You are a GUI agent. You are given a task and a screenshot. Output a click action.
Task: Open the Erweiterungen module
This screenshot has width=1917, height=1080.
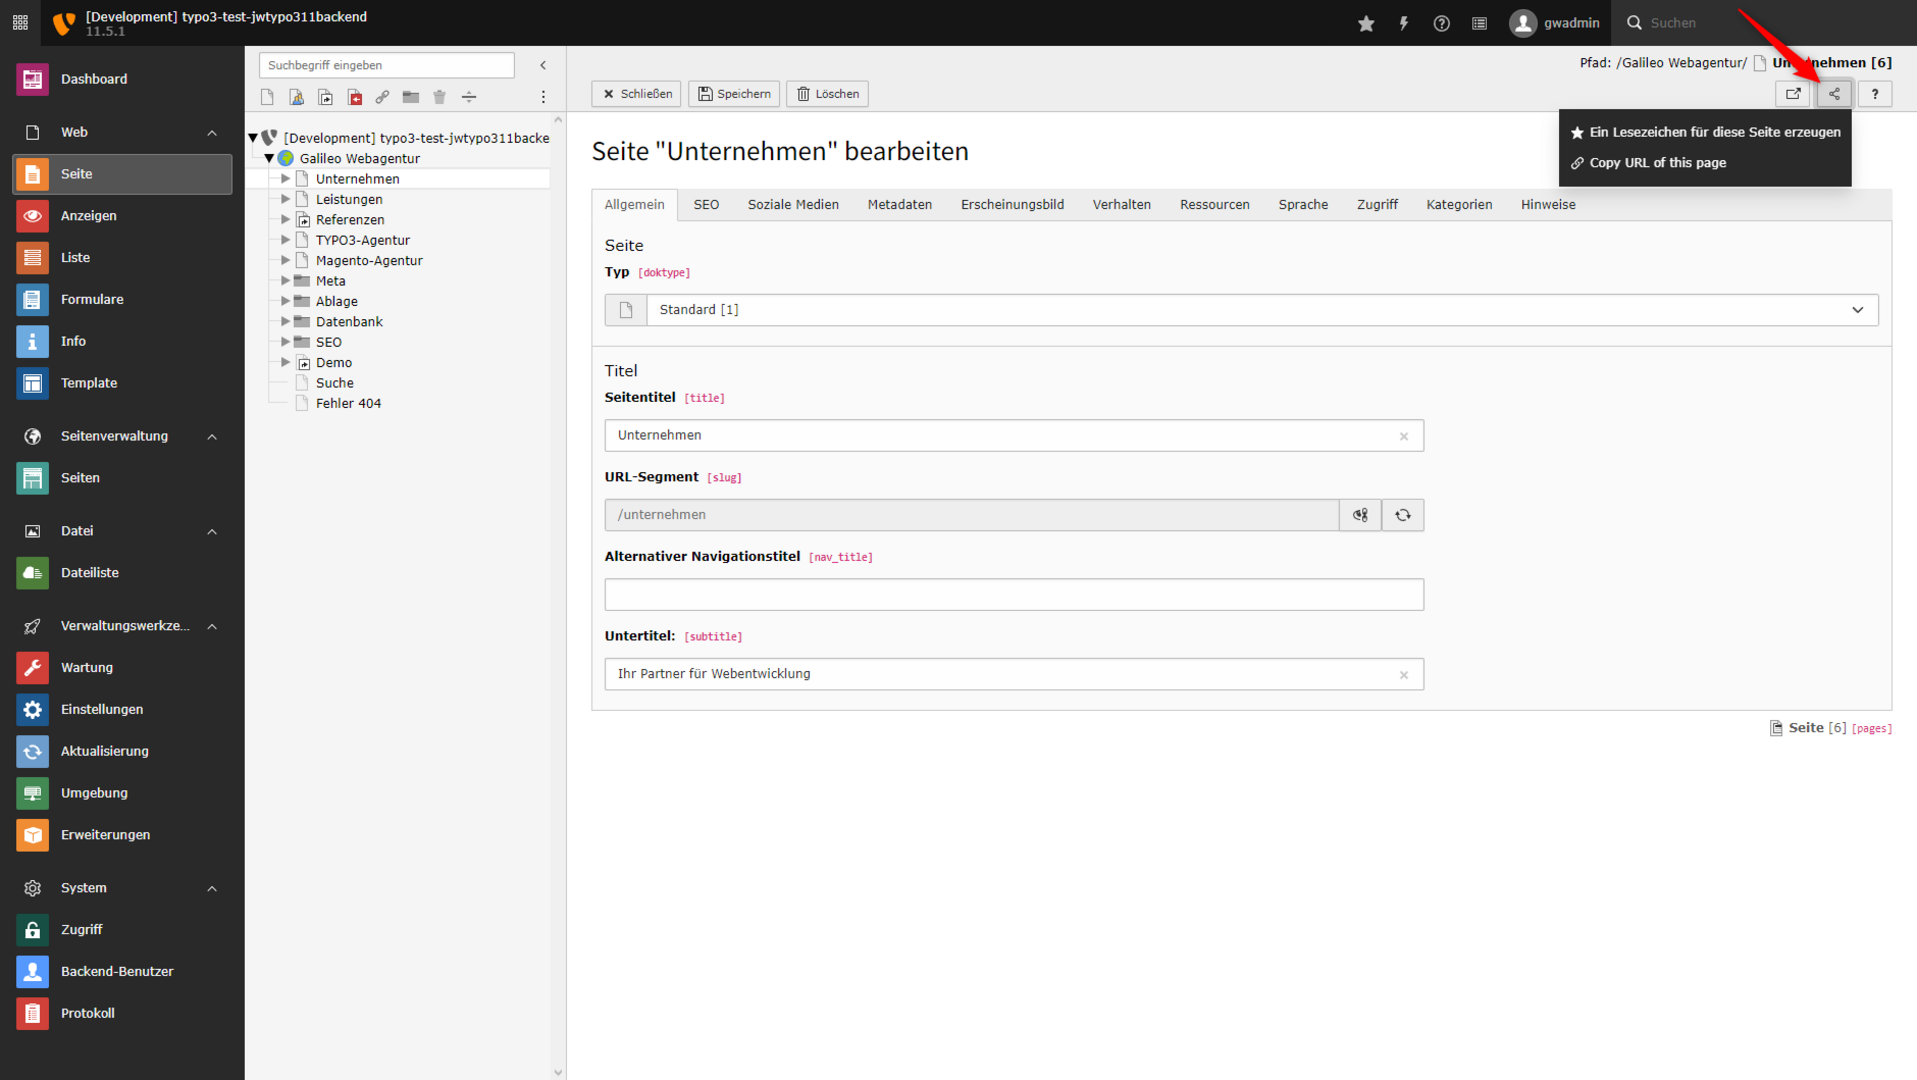point(105,835)
